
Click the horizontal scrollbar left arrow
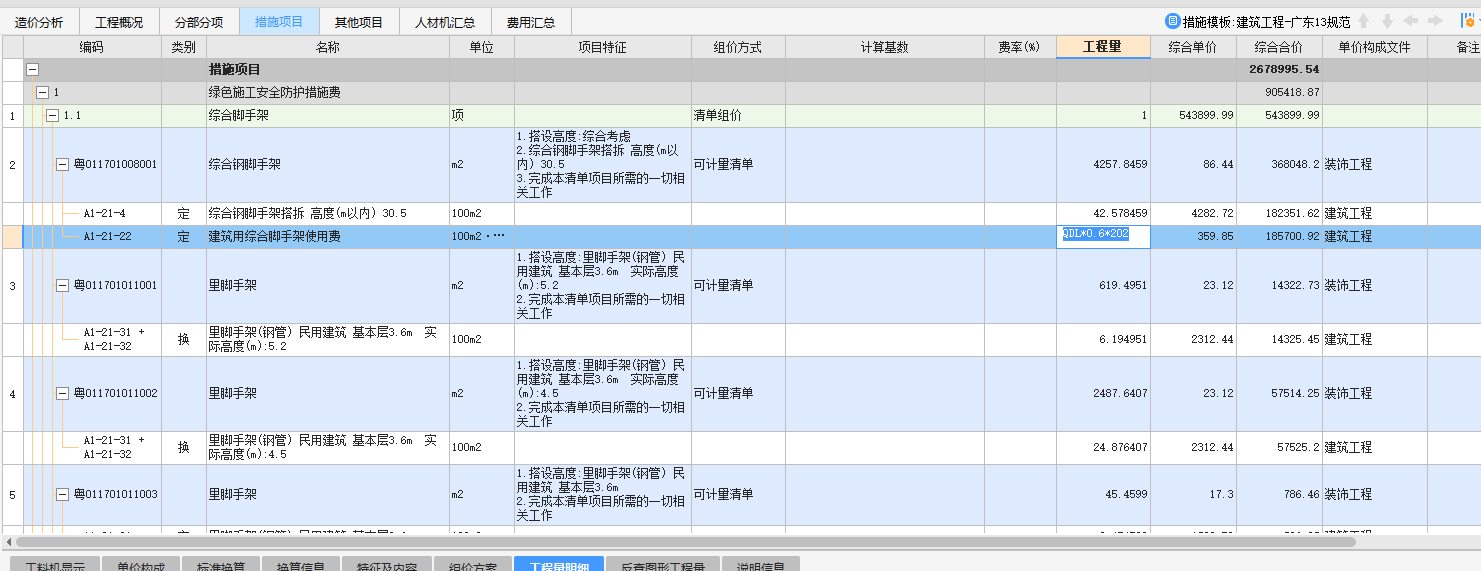click(9, 542)
